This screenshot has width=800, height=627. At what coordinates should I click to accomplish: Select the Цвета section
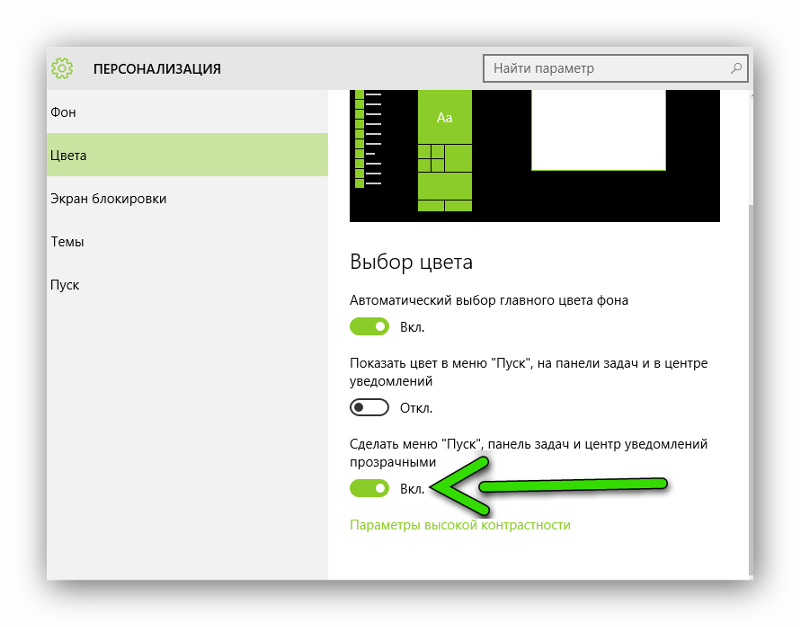(187, 155)
